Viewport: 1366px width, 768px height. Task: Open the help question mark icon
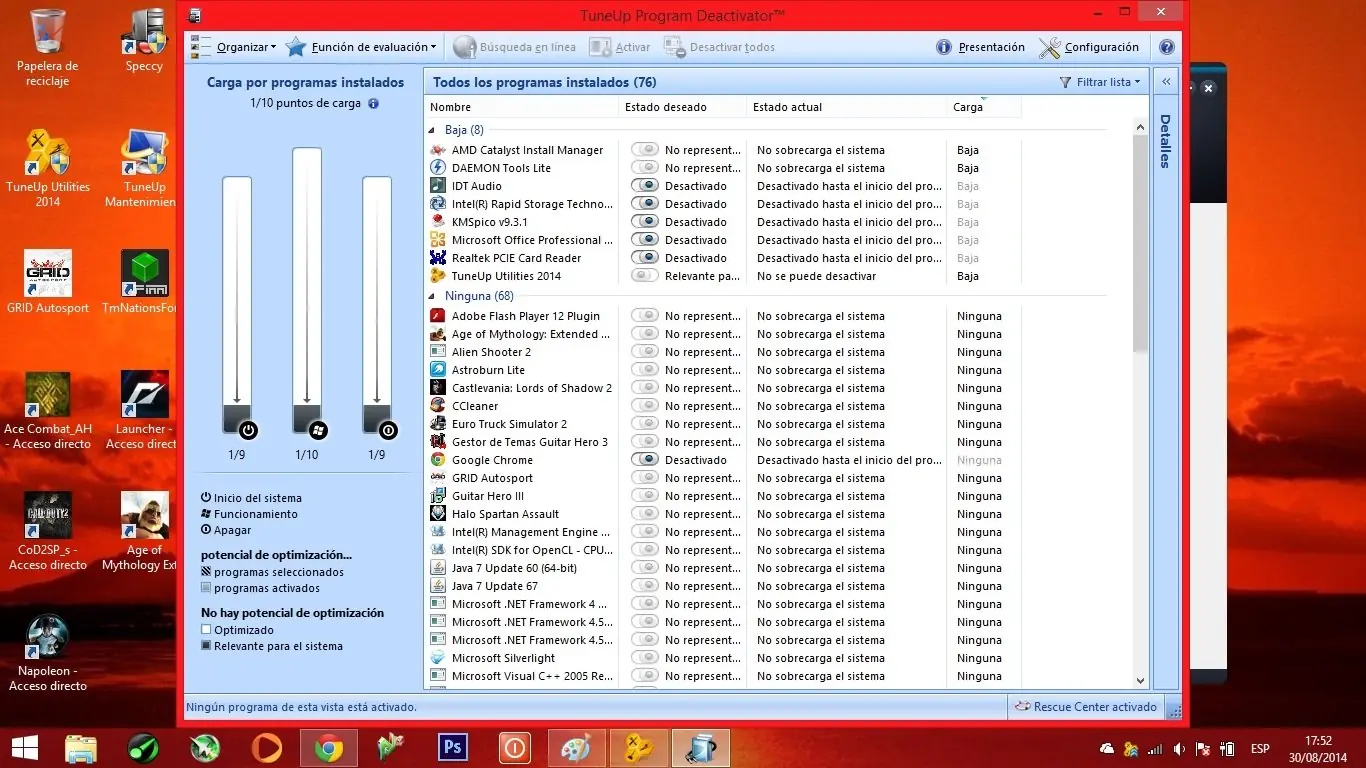click(x=1166, y=47)
